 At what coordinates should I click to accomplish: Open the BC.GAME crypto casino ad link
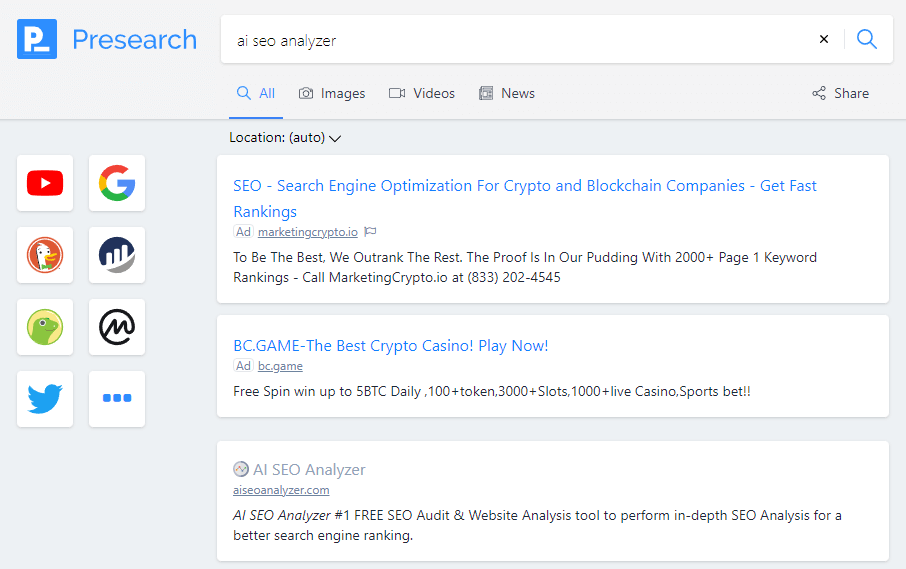[391, 346]
